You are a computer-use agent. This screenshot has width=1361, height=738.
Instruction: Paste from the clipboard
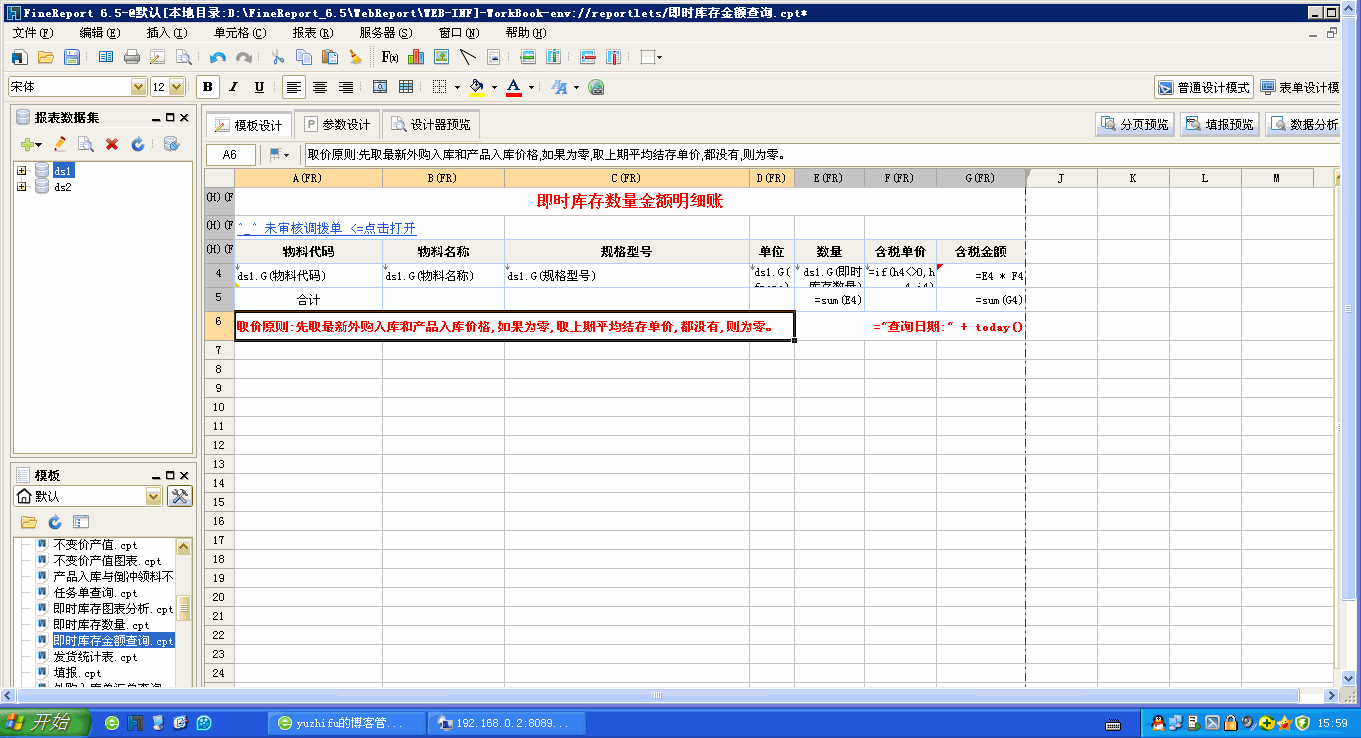(330, 57)
